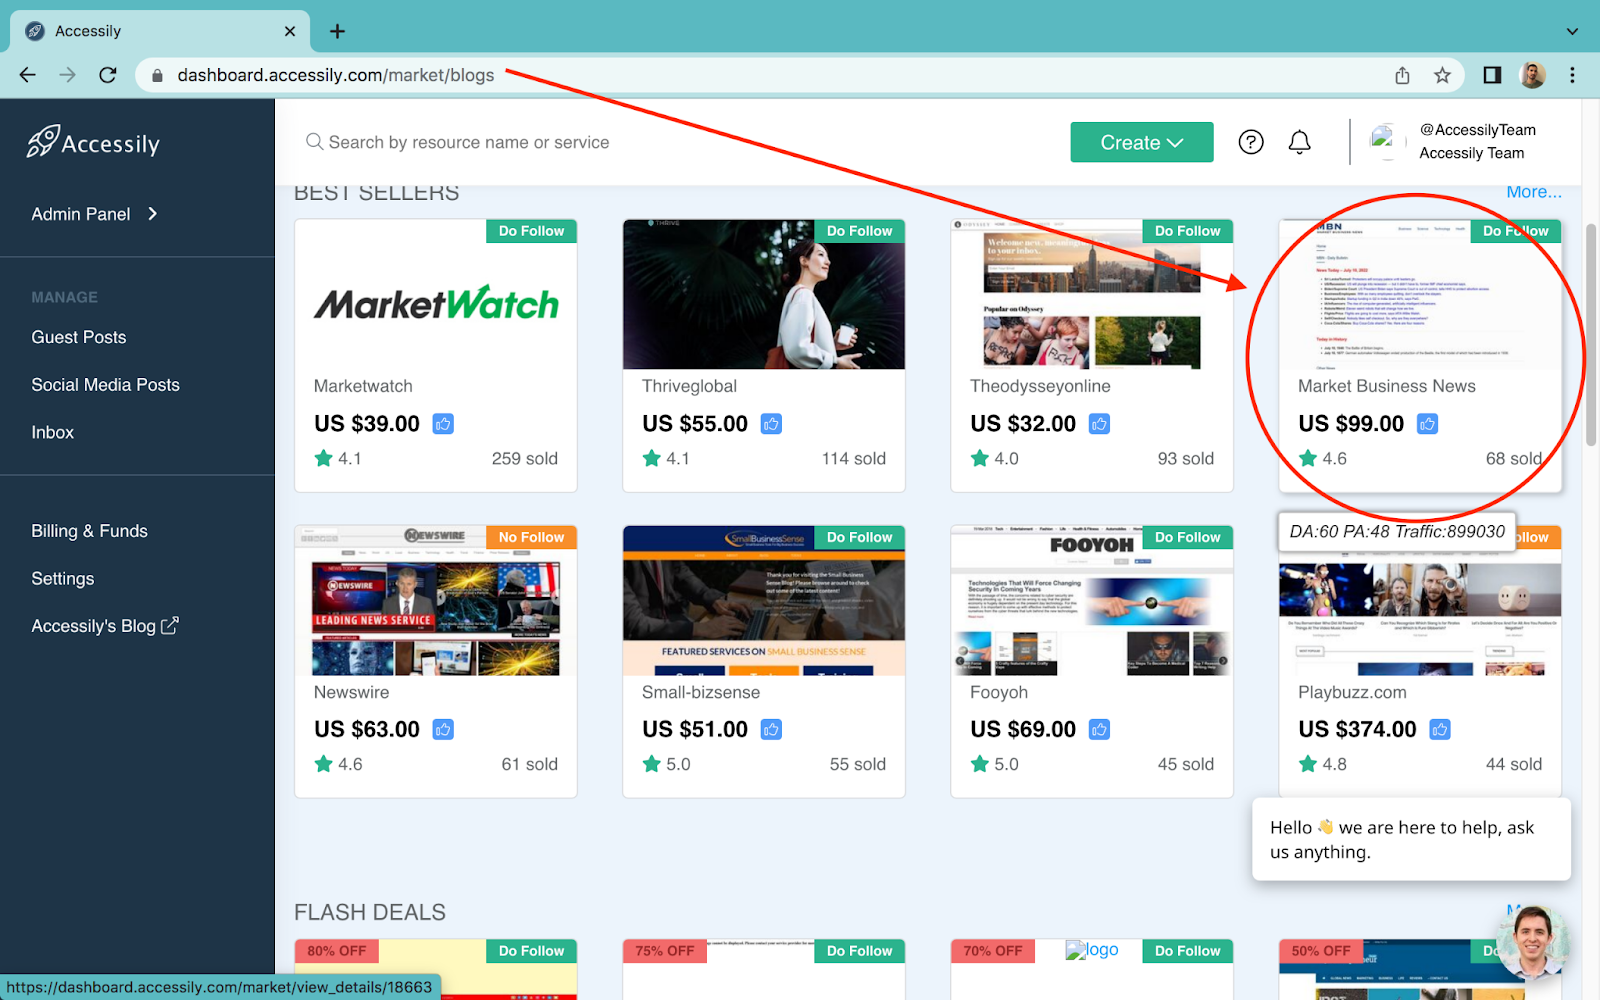Open the Newswire listing thumbnail
This screenshot has height=1000, width=1600.
[x=436, y=601]
